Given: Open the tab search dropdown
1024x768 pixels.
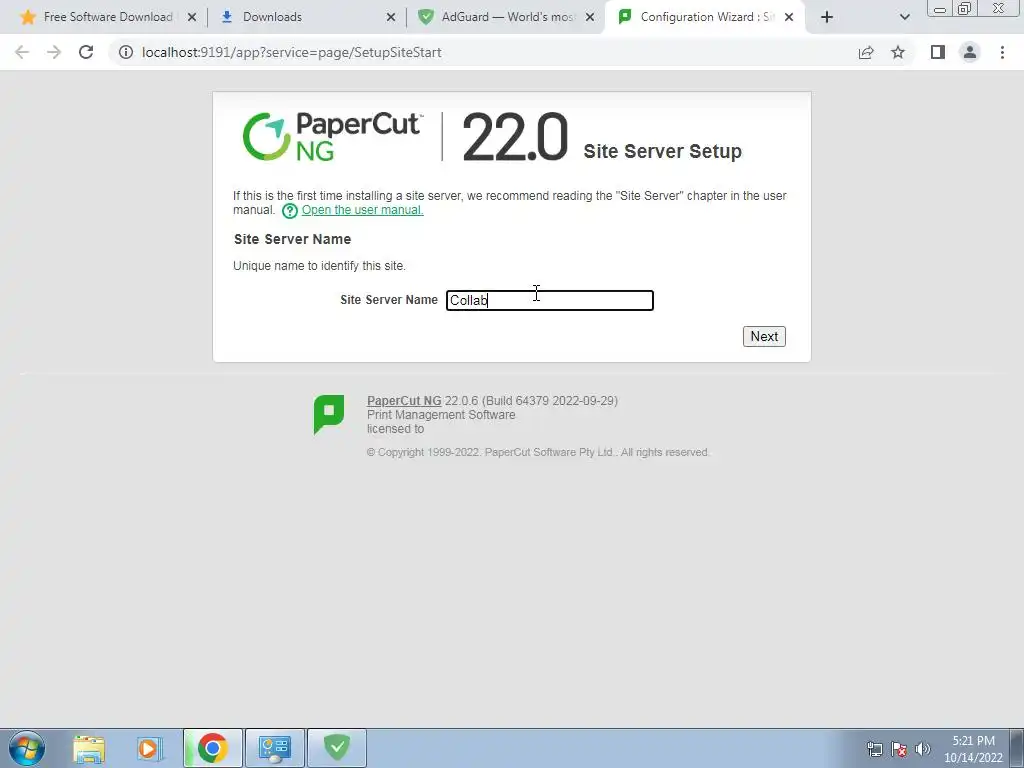Looking at the screenshot, I should tap(904, 18).
